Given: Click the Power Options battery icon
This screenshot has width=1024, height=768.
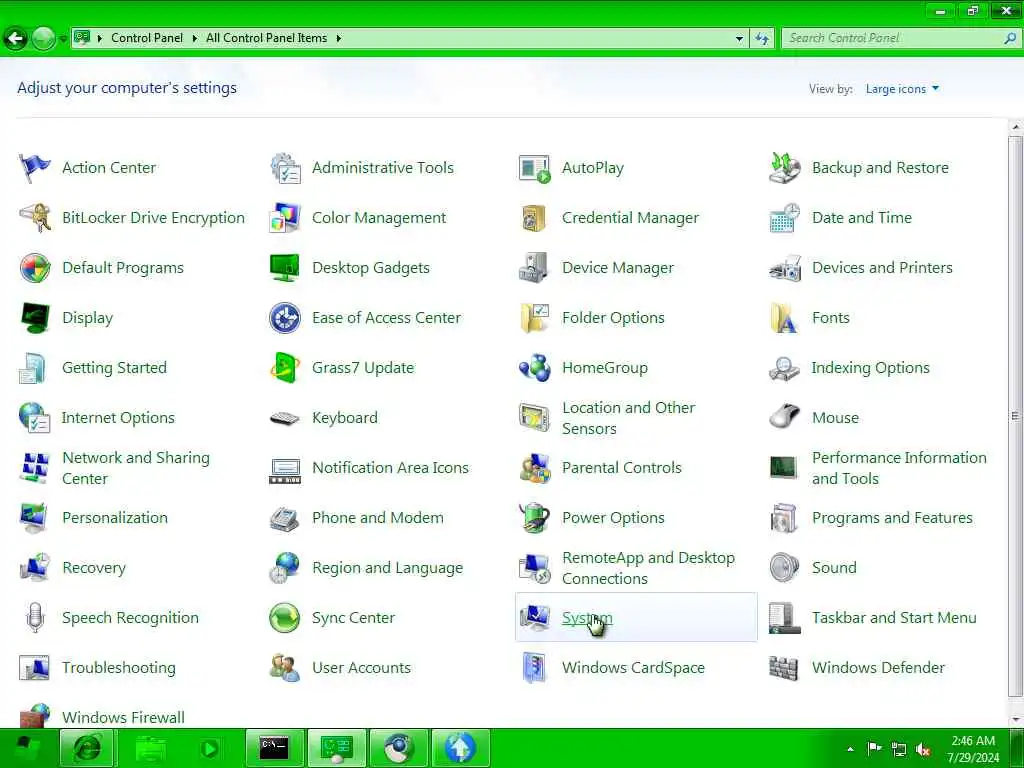Looking at the screenshot, I should pos(534,518).
